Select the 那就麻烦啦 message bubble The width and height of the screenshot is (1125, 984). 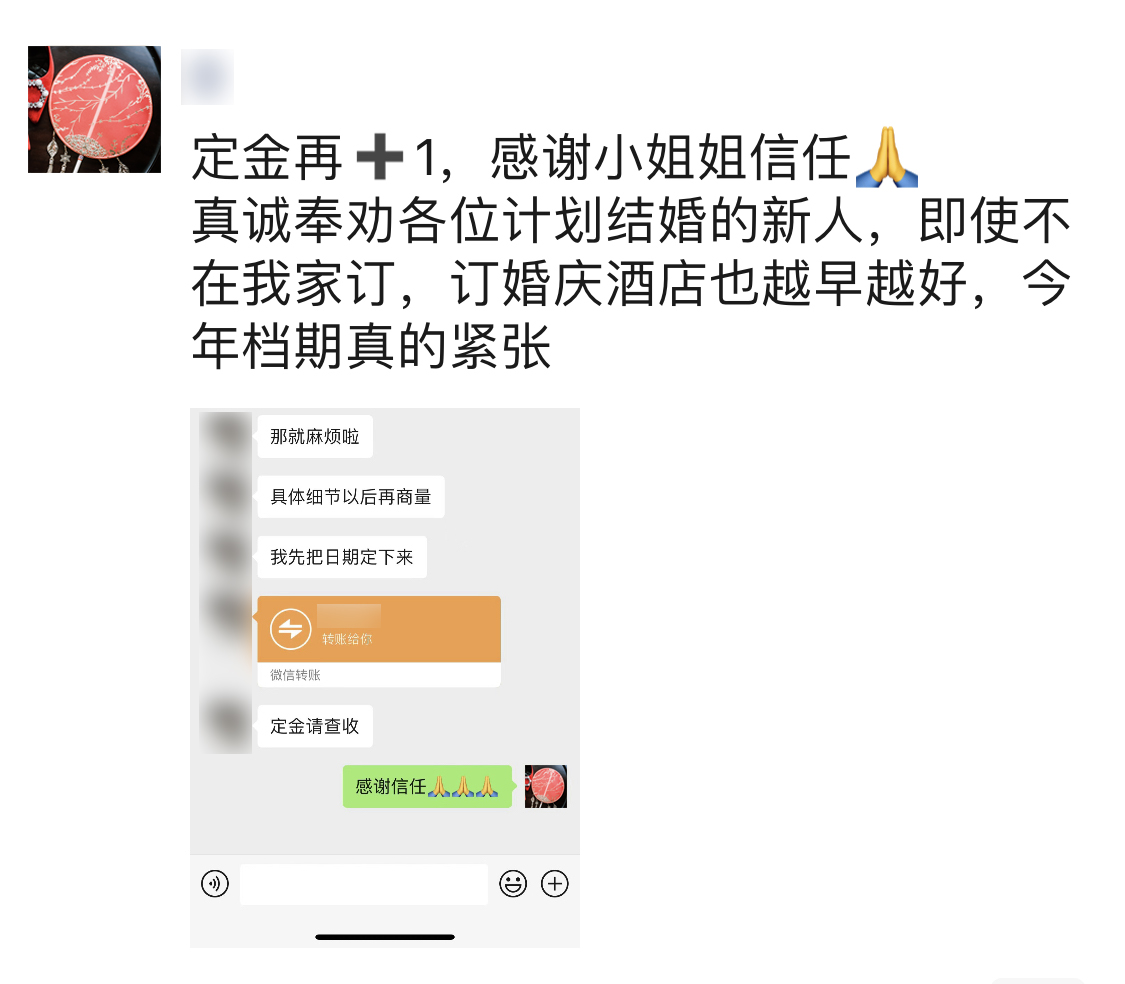315,436
